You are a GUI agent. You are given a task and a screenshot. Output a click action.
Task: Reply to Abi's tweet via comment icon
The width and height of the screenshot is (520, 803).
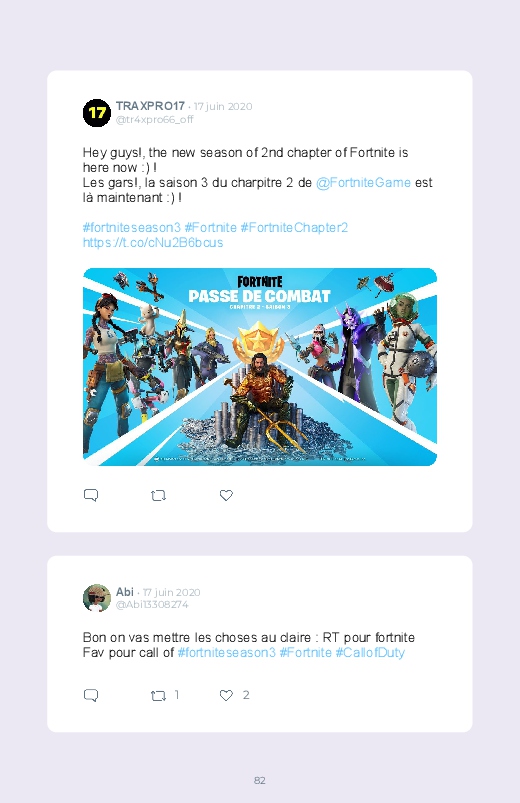(91, 695)
